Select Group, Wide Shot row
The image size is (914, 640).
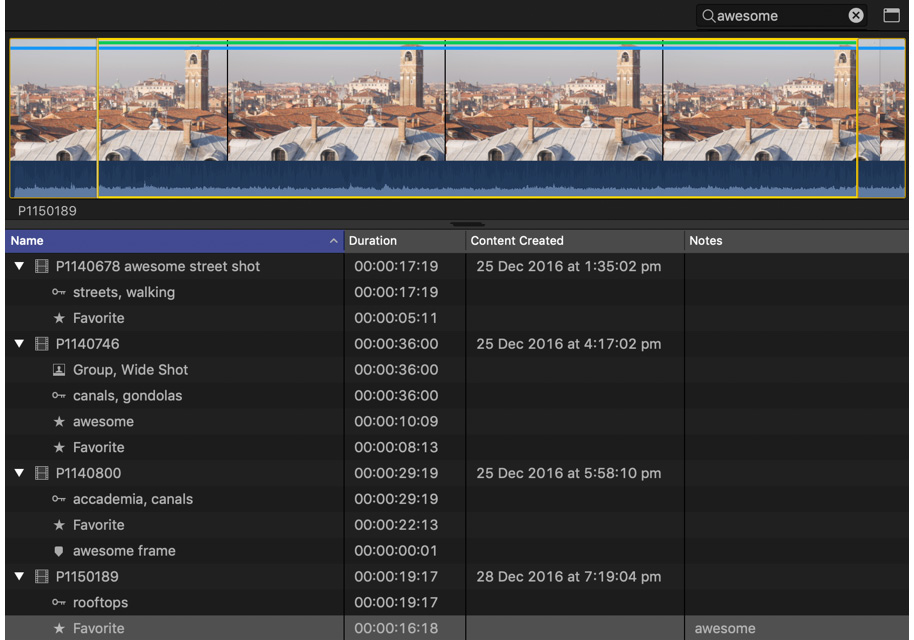457,370
